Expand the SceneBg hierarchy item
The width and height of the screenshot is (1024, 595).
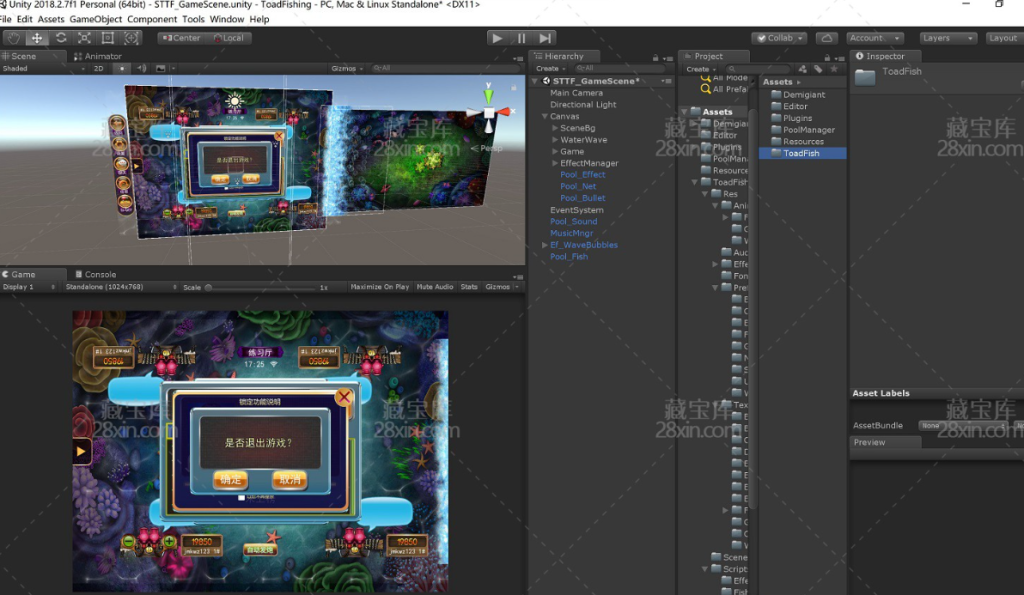pos(556,128)
